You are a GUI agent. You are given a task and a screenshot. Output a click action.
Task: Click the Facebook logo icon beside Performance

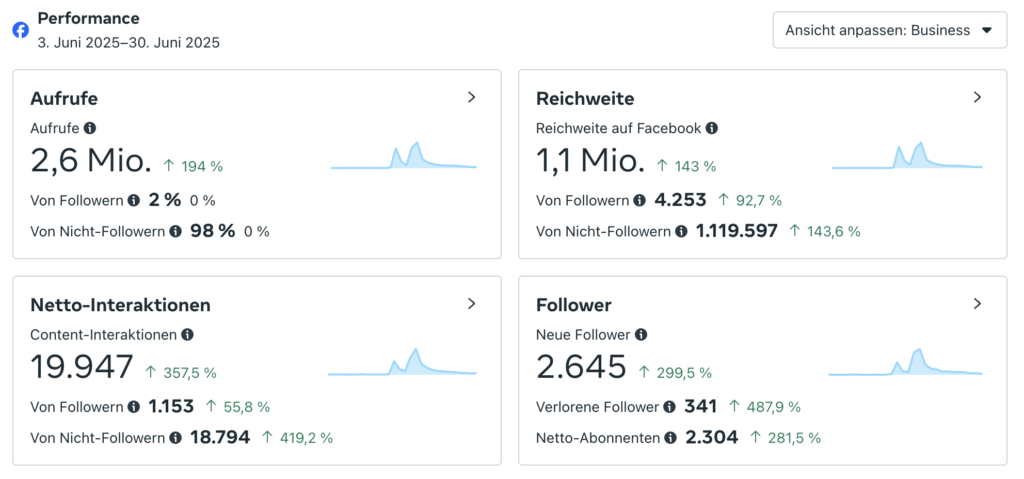(21, 30)
